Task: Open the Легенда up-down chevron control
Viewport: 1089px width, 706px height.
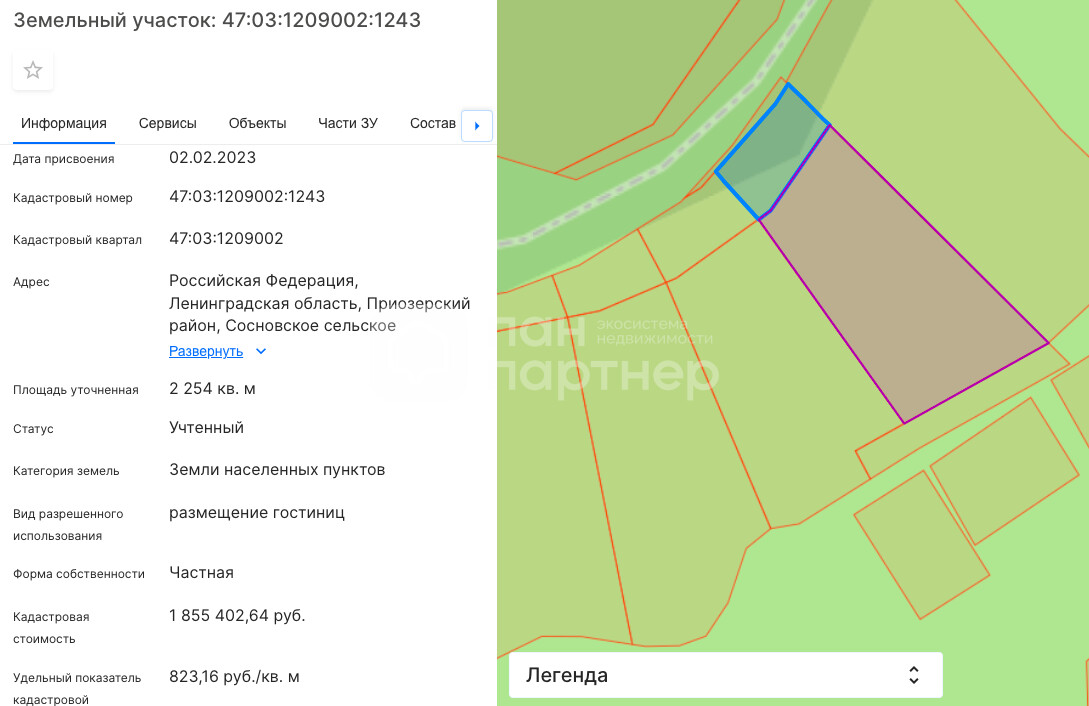Action: tap(913, 675)
